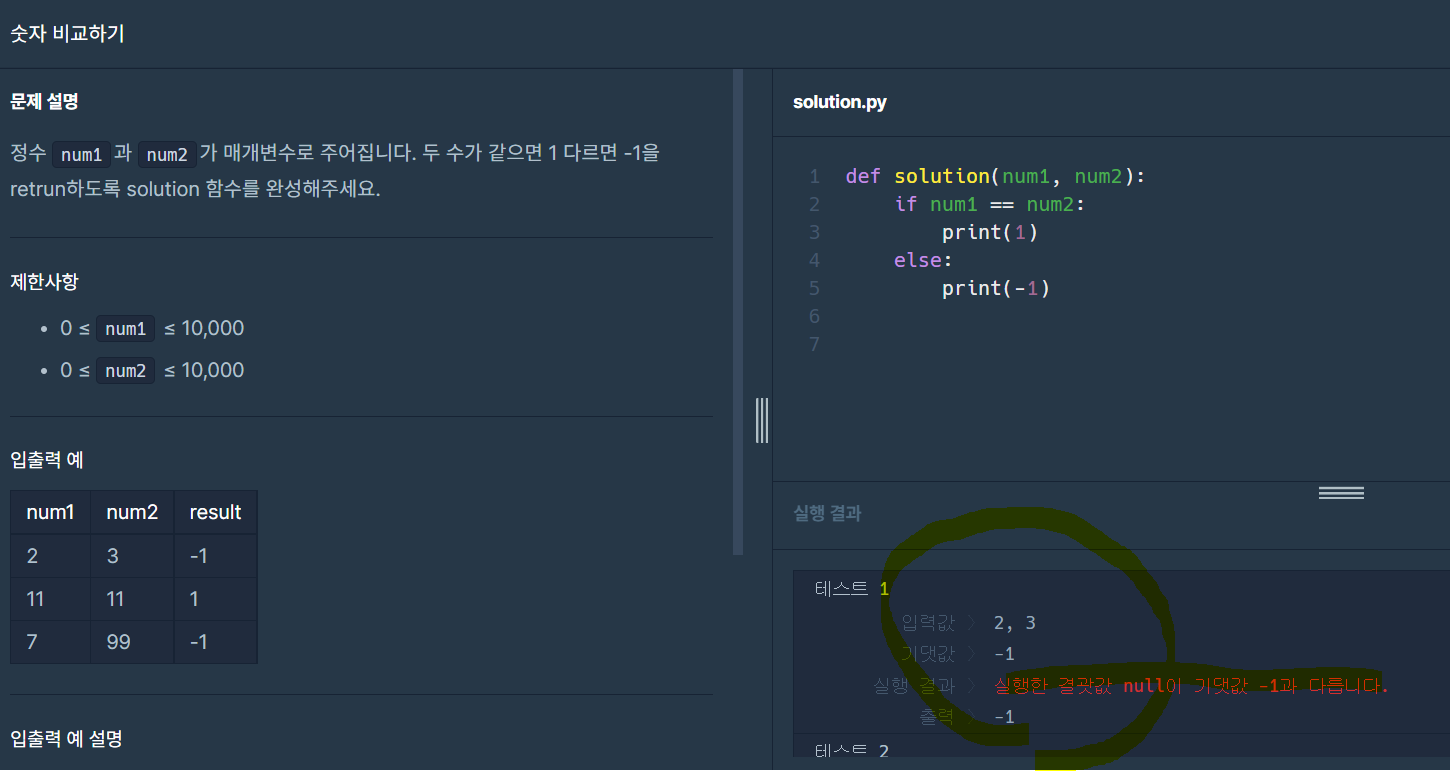This screenshot has height=771, width=1450.
Task: Click the 제한사항 heading
Action: [44, 282]
